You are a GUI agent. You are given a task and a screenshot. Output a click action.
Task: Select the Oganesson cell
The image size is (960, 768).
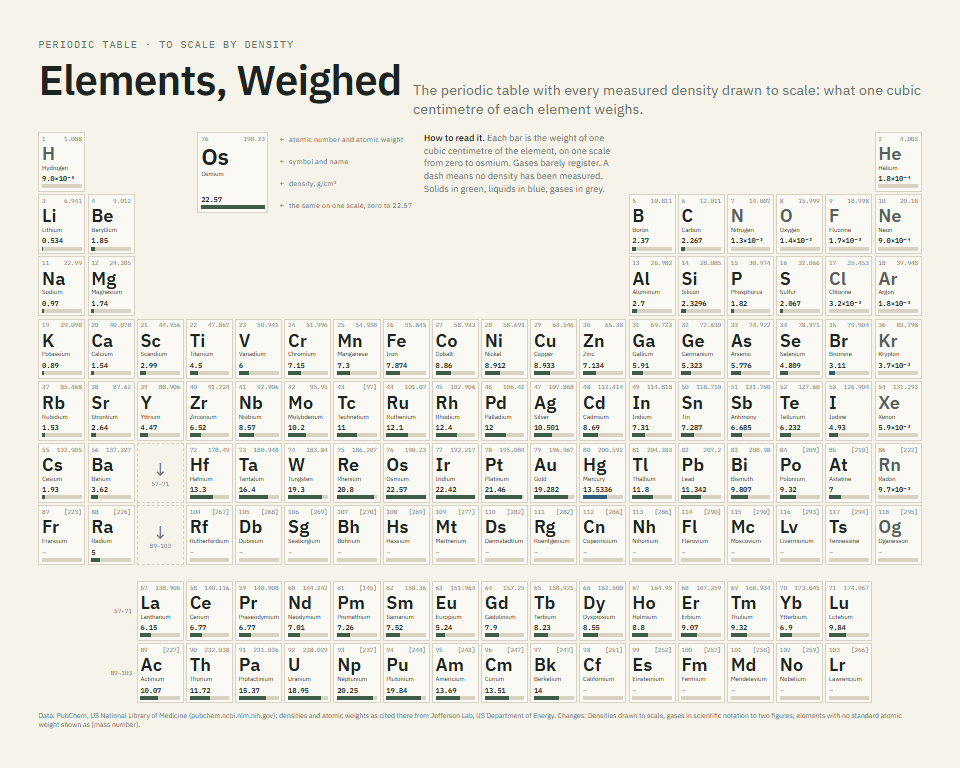tap(898, 535)
